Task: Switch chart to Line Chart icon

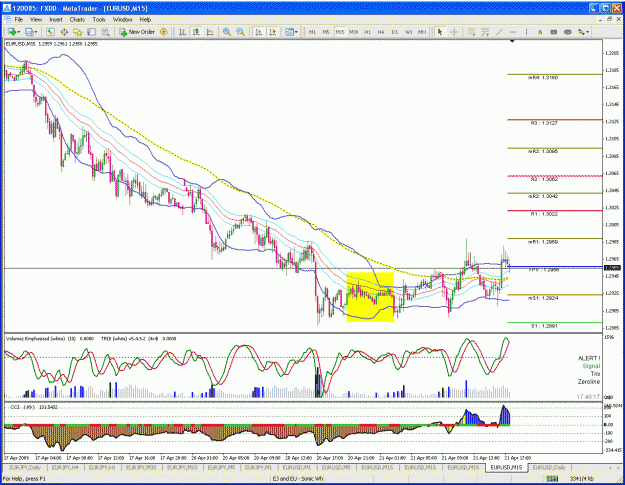Action: click(x=210, y=32)
